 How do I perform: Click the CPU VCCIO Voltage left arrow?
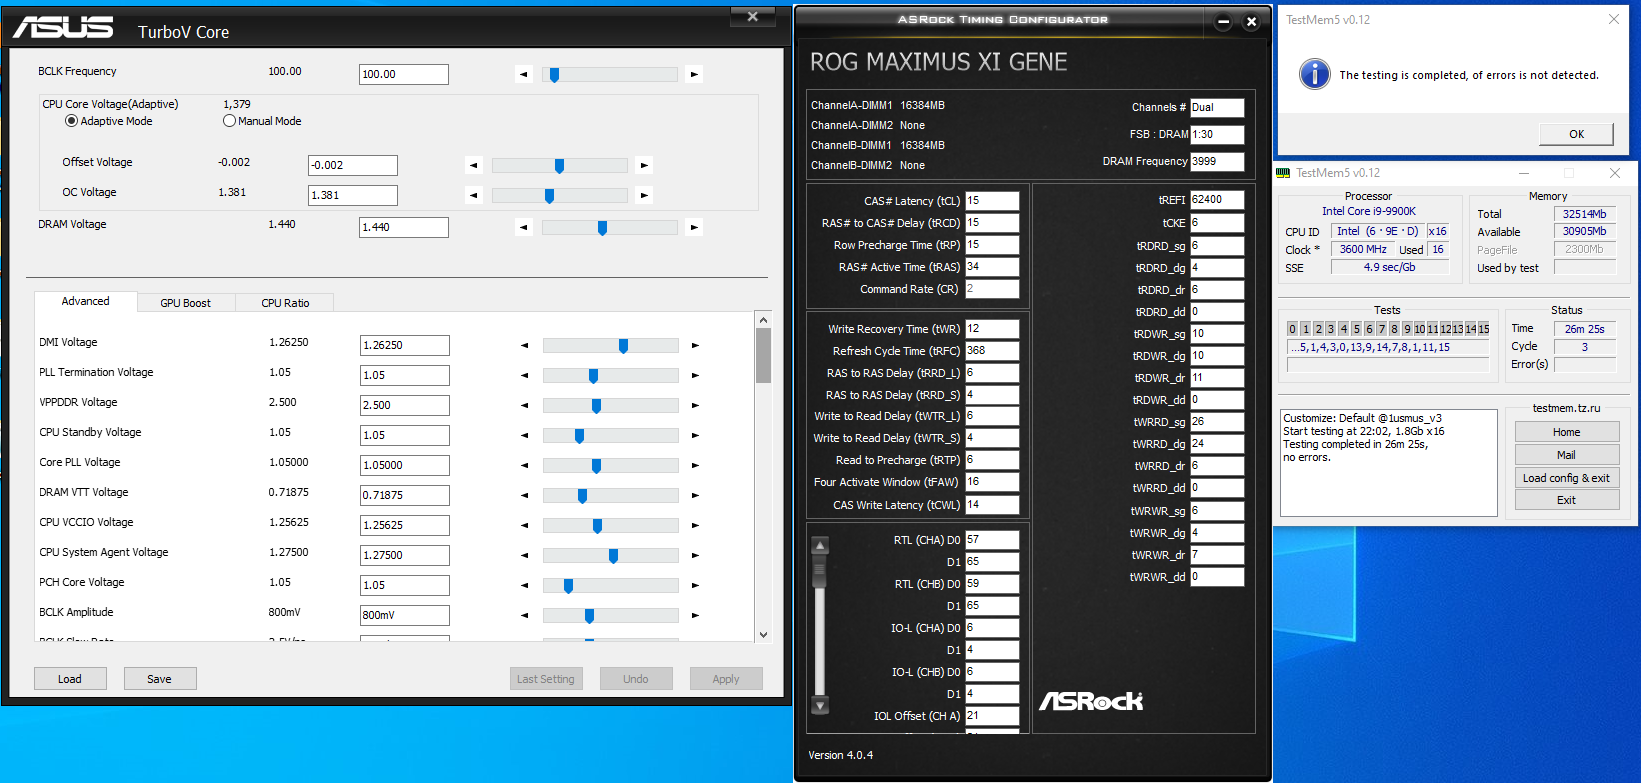click(524, 525)
